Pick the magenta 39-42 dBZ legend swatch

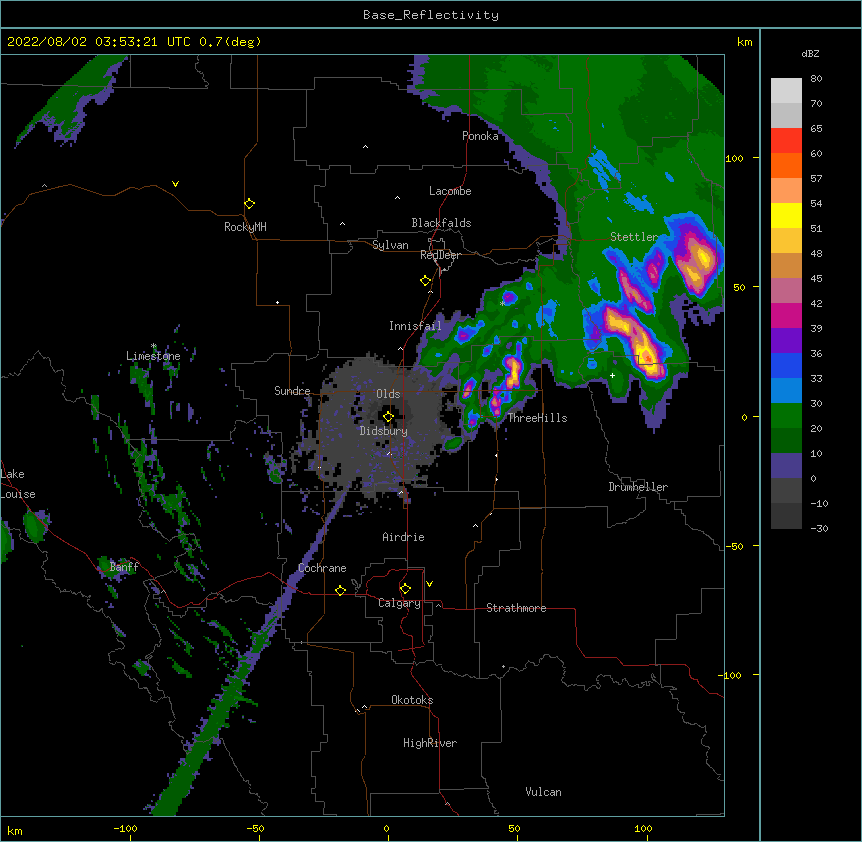(x=786, y=315)
